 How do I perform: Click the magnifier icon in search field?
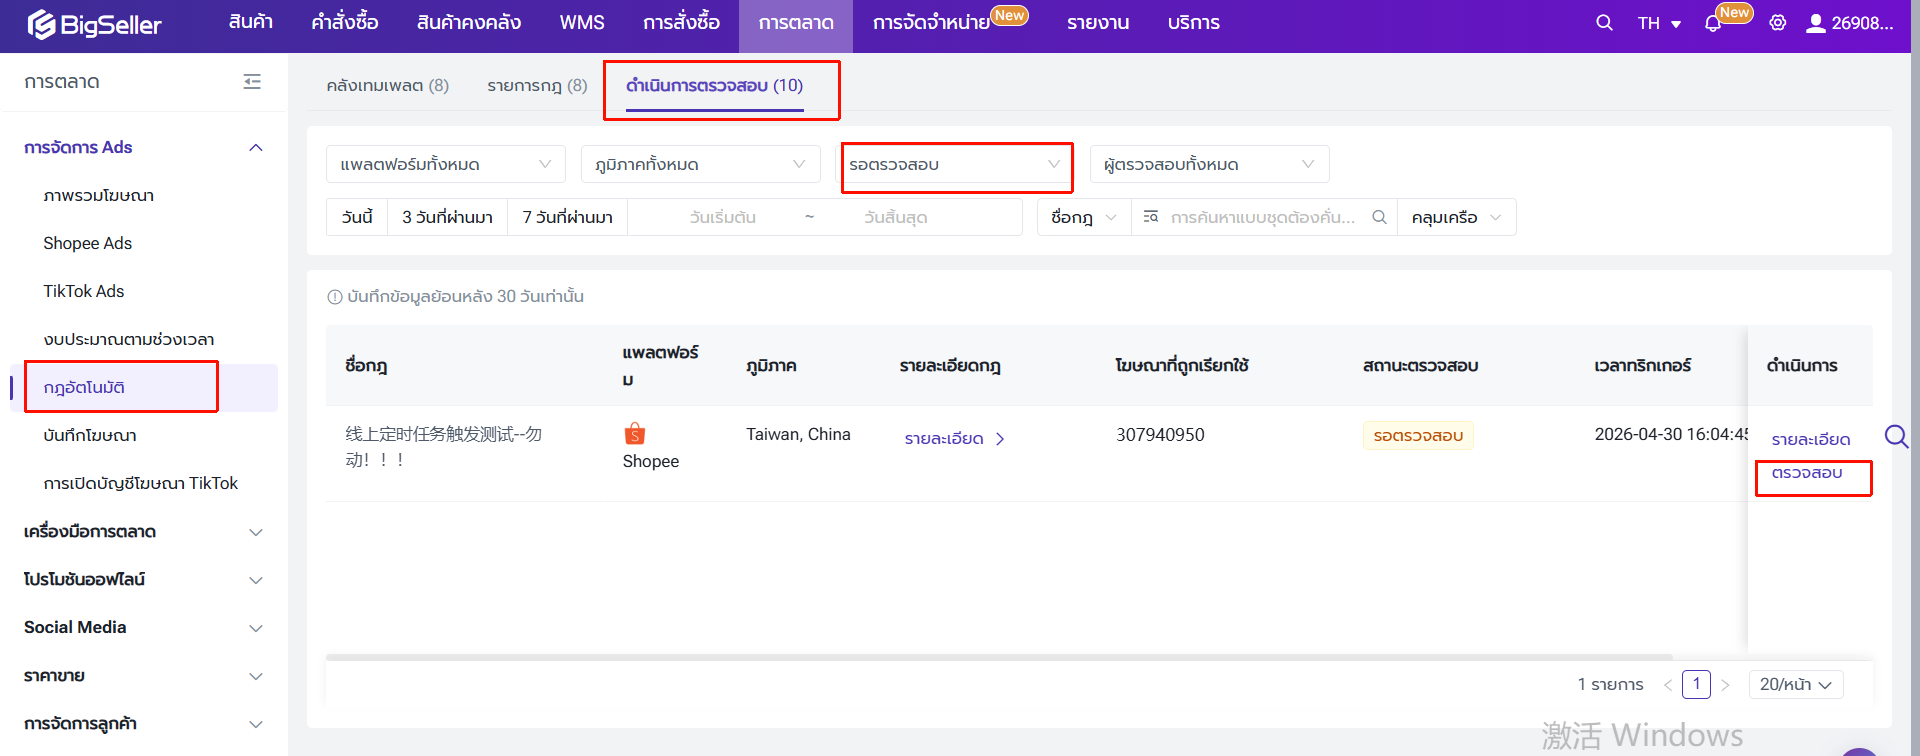tap(1379, 217)
